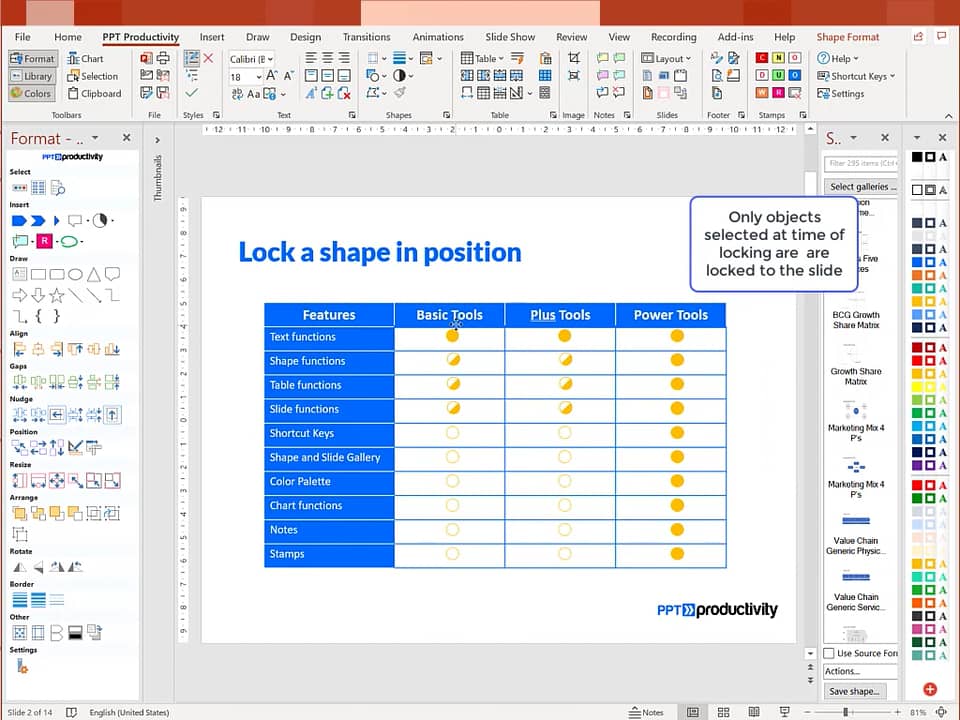Click the black fill swatch atop color palette
This screenshot has width=960, height=720.
[917, 157]
